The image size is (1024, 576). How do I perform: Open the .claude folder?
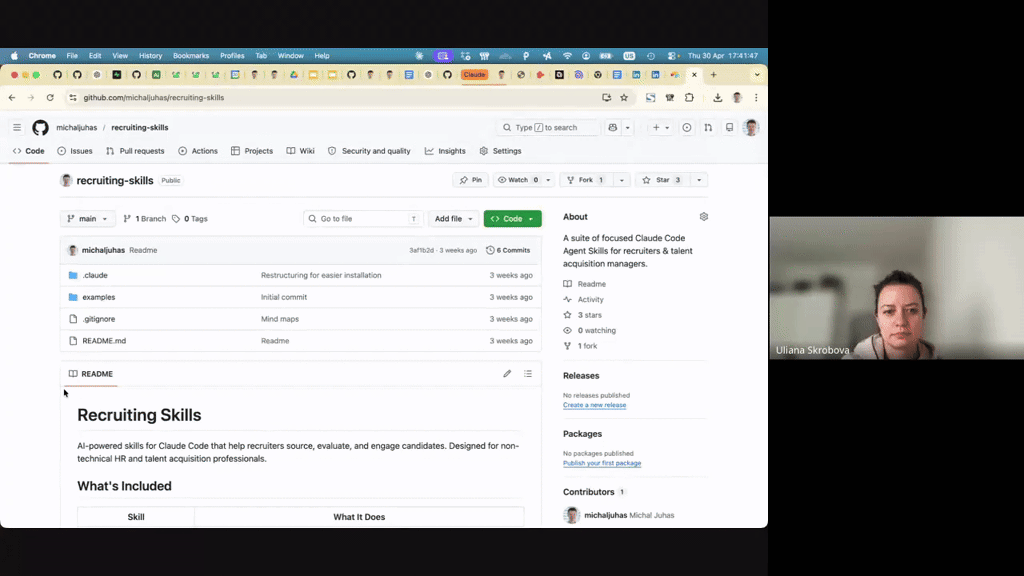click(95, 276)
